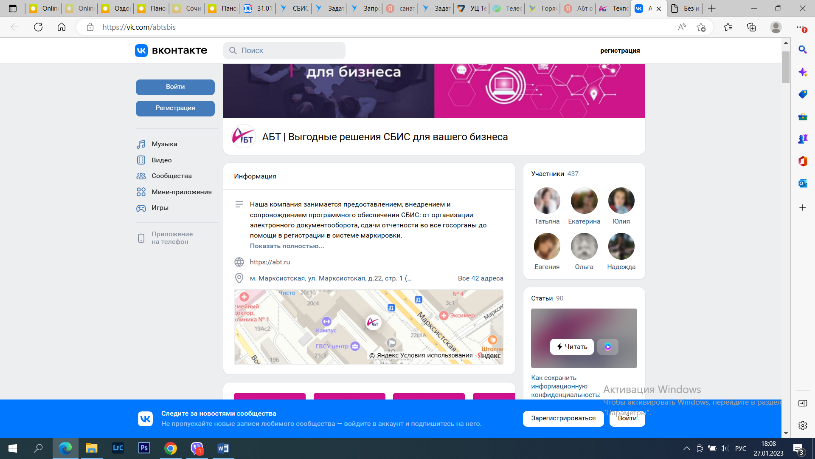Viewport: 815px width, 459px height.
Task: Expand the list via Все 42 адреса
Action: [480, 278]
